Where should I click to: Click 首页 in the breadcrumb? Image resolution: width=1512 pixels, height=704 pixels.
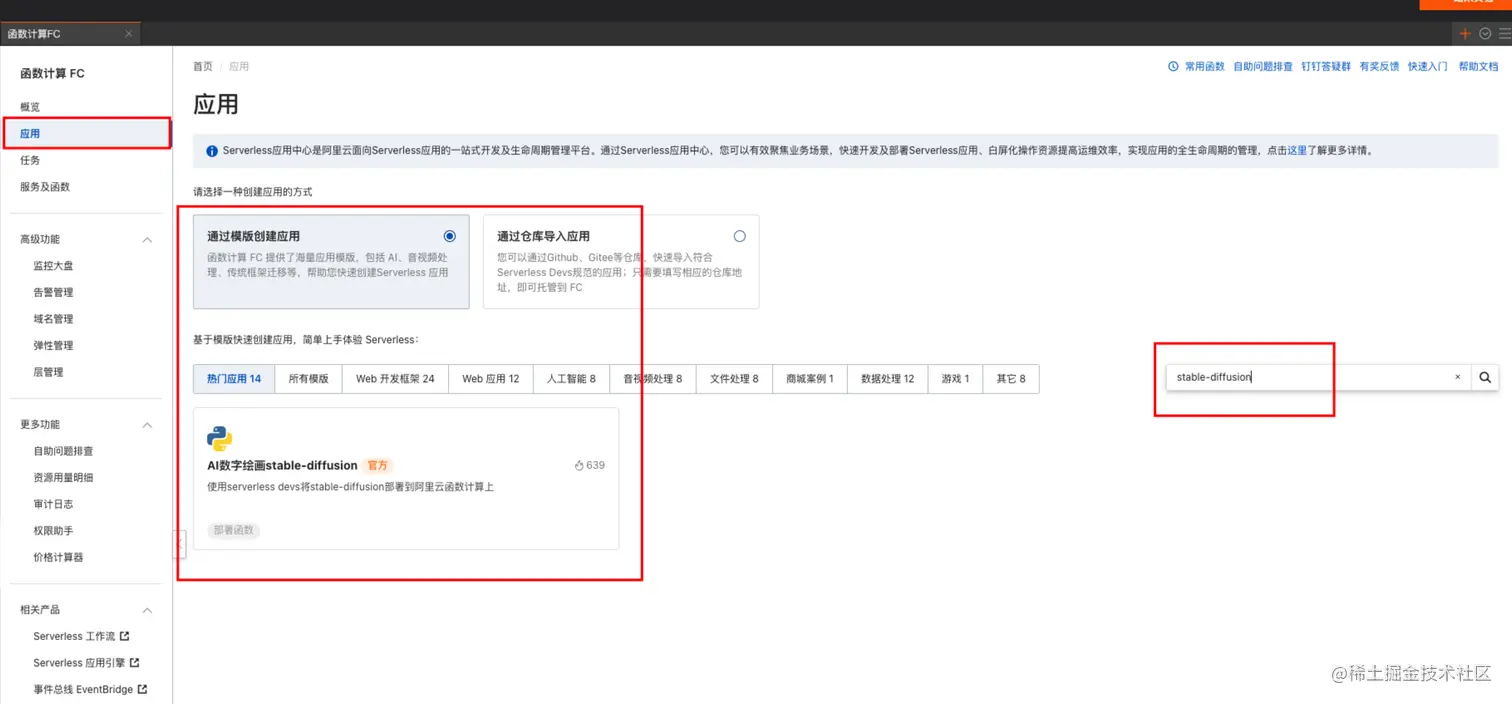point(203,66)
